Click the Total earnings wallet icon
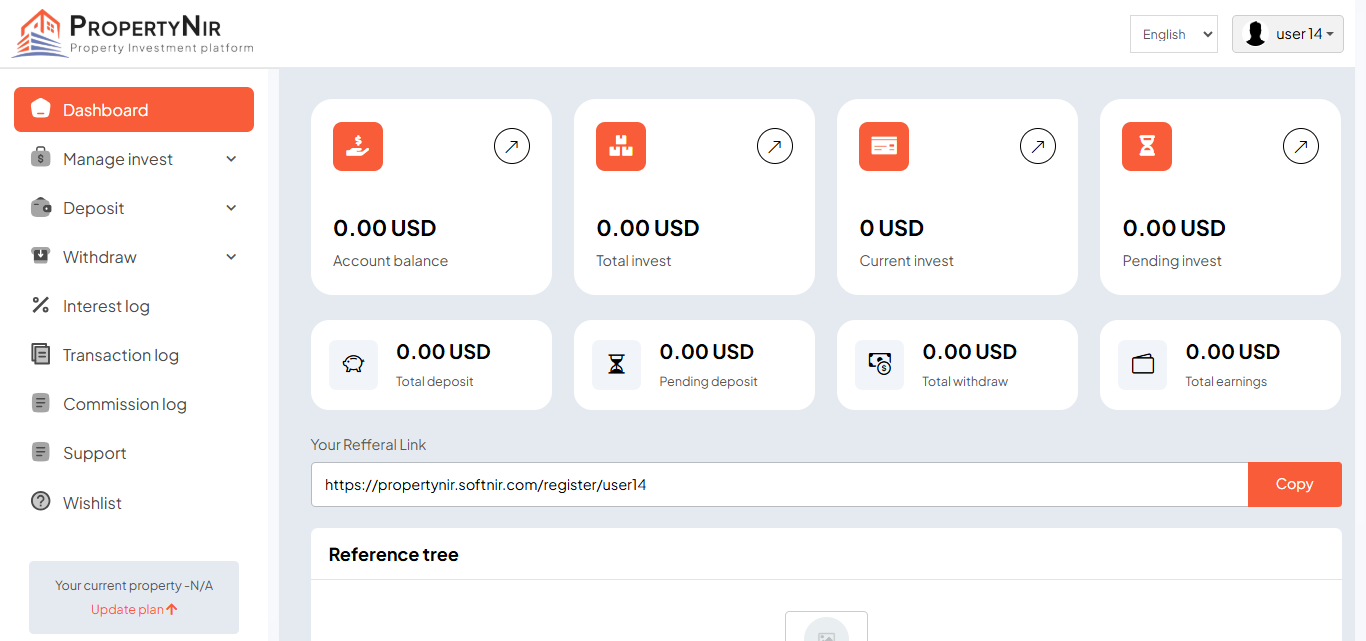The width and height of the screenshot is (1366, 641). tap(1143, 365)
